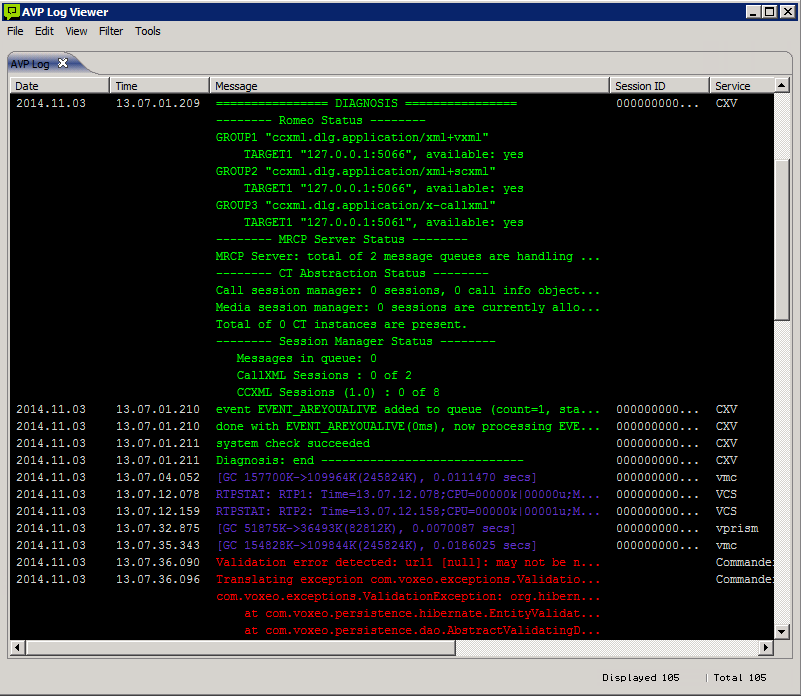
Task: Open the Tools menu
Action: [147, 31]
